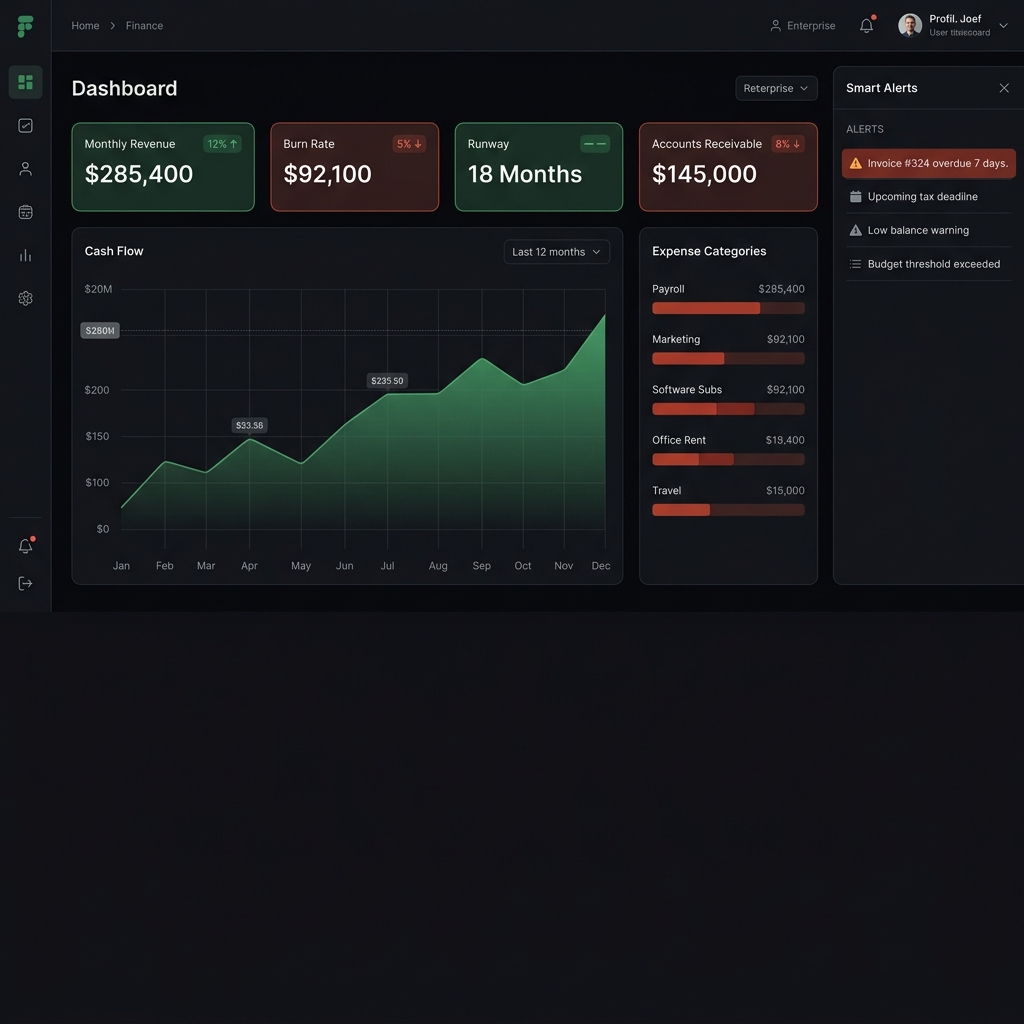Screen dimensions: 1024x1024
Task: Open Settings via the gear icon
Action: [25, 298]
